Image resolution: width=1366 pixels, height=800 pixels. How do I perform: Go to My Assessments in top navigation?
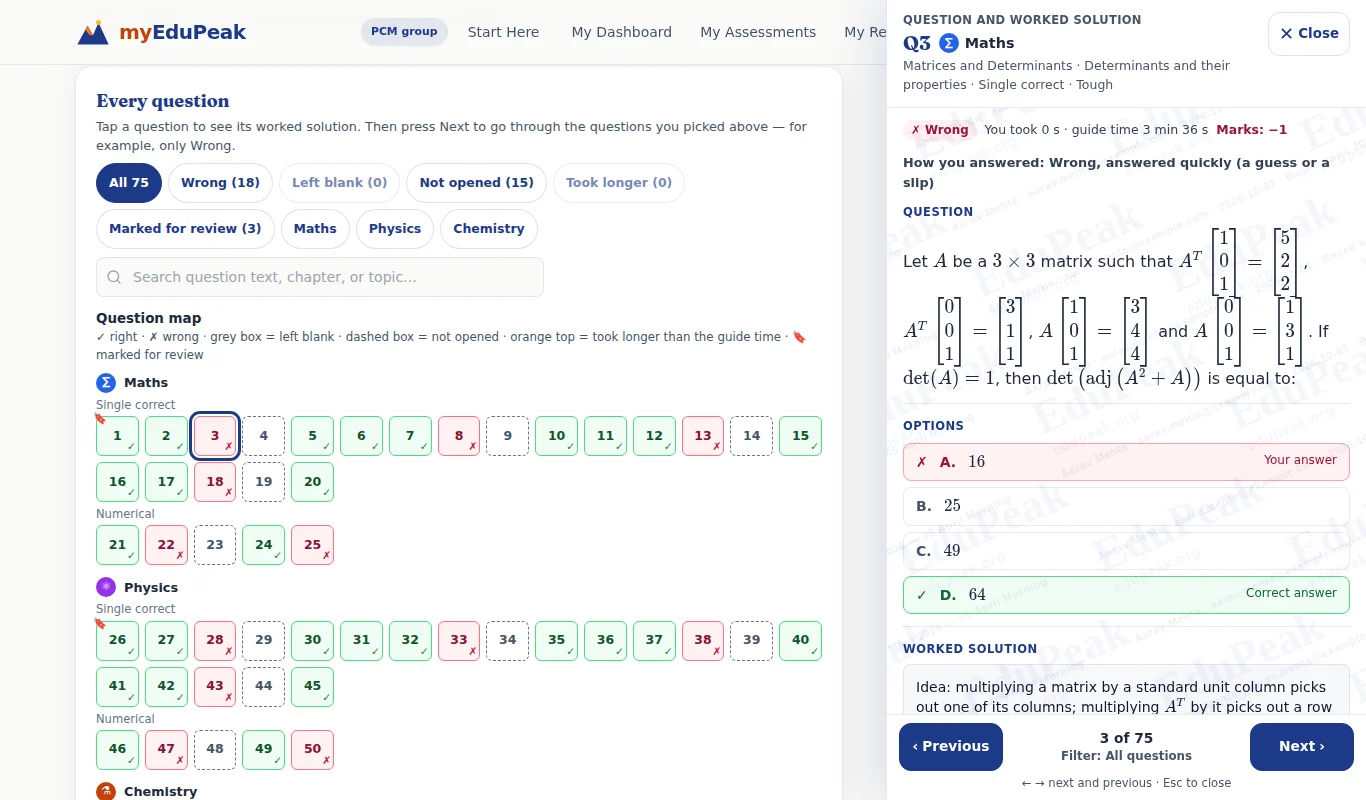758,32
